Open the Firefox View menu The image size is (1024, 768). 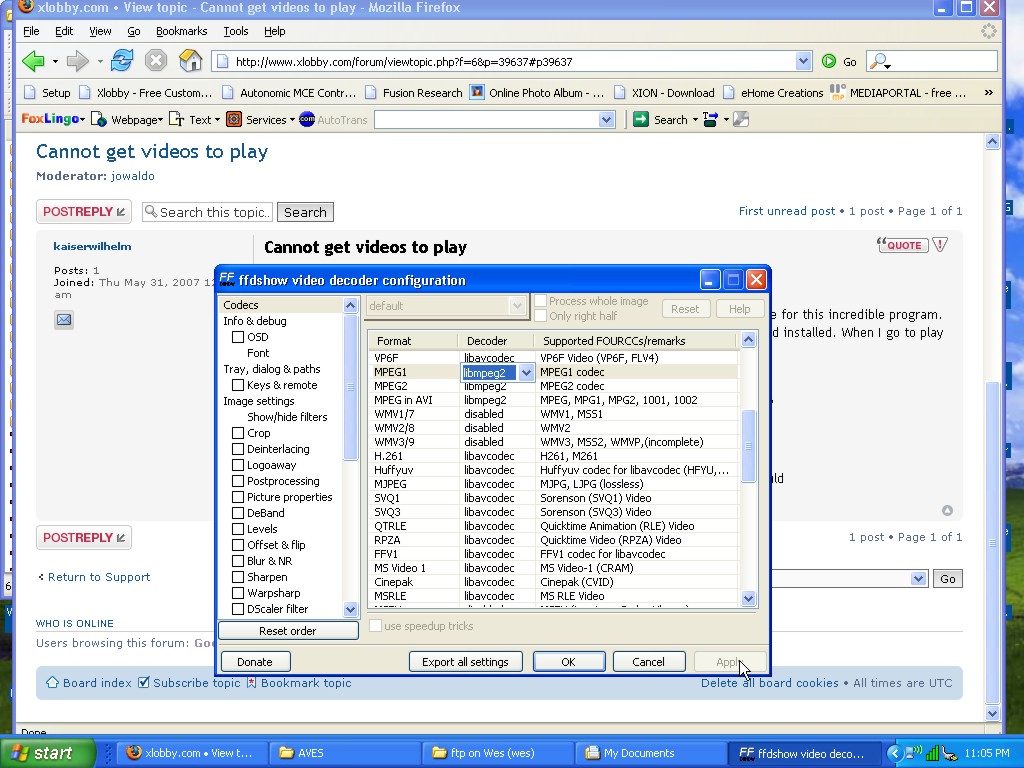point(100,31)
